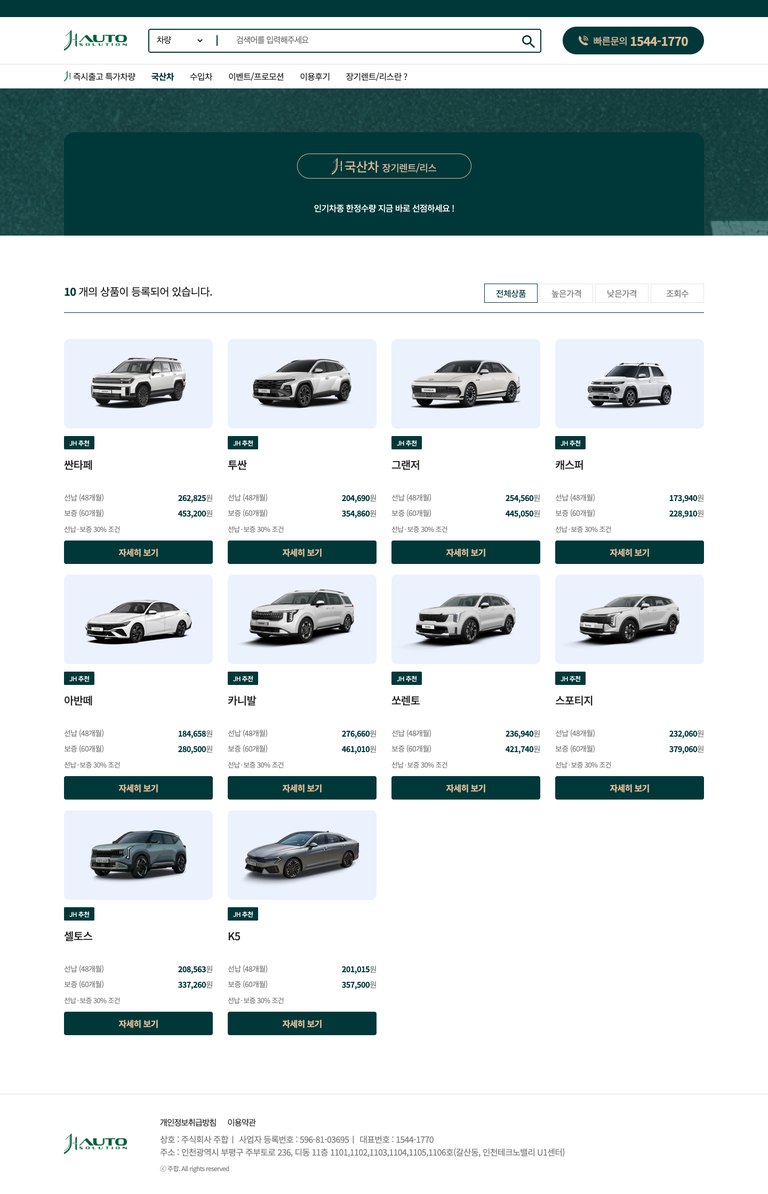Open the 차량 search category dropdown
This screenshot has width=768, height=1194.
180,40
